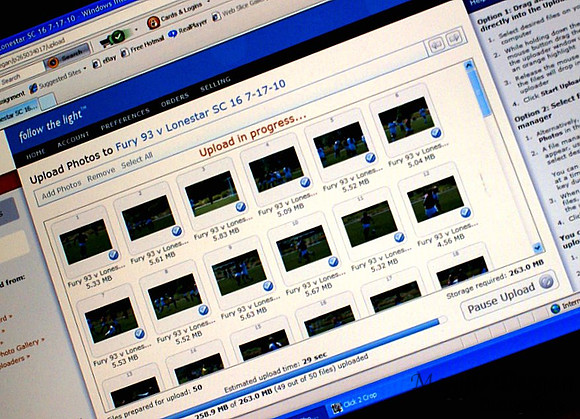Toggle checkmark on the 5.04 MB photo
Image resolution: width=580 pixels, height=419 pixels.
[436, 133]
